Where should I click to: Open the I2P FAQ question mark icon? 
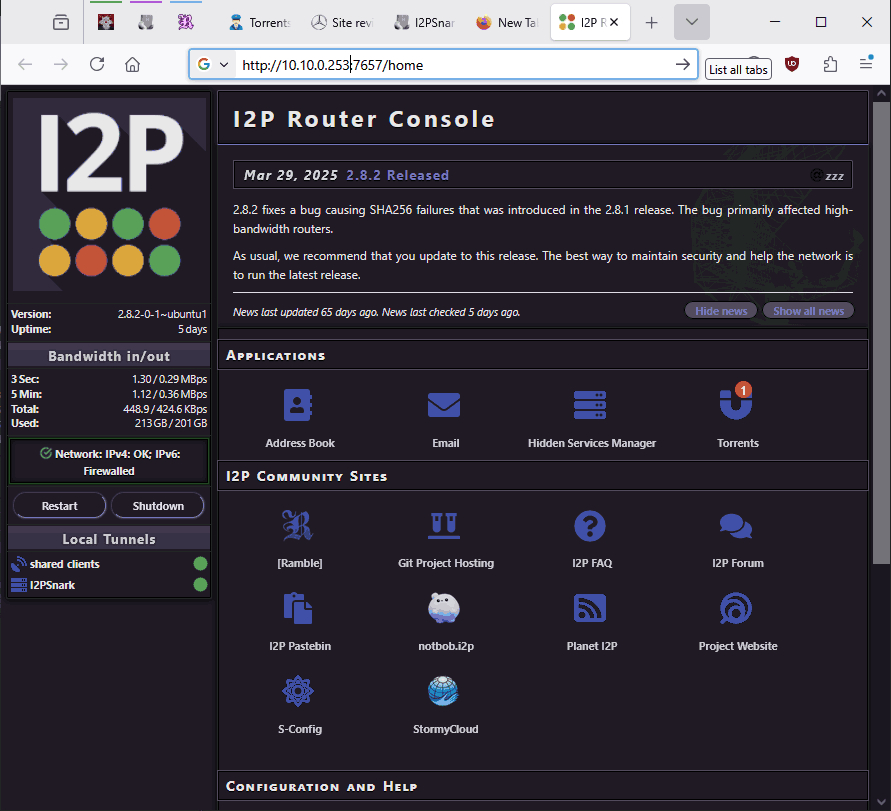point(590,525)
